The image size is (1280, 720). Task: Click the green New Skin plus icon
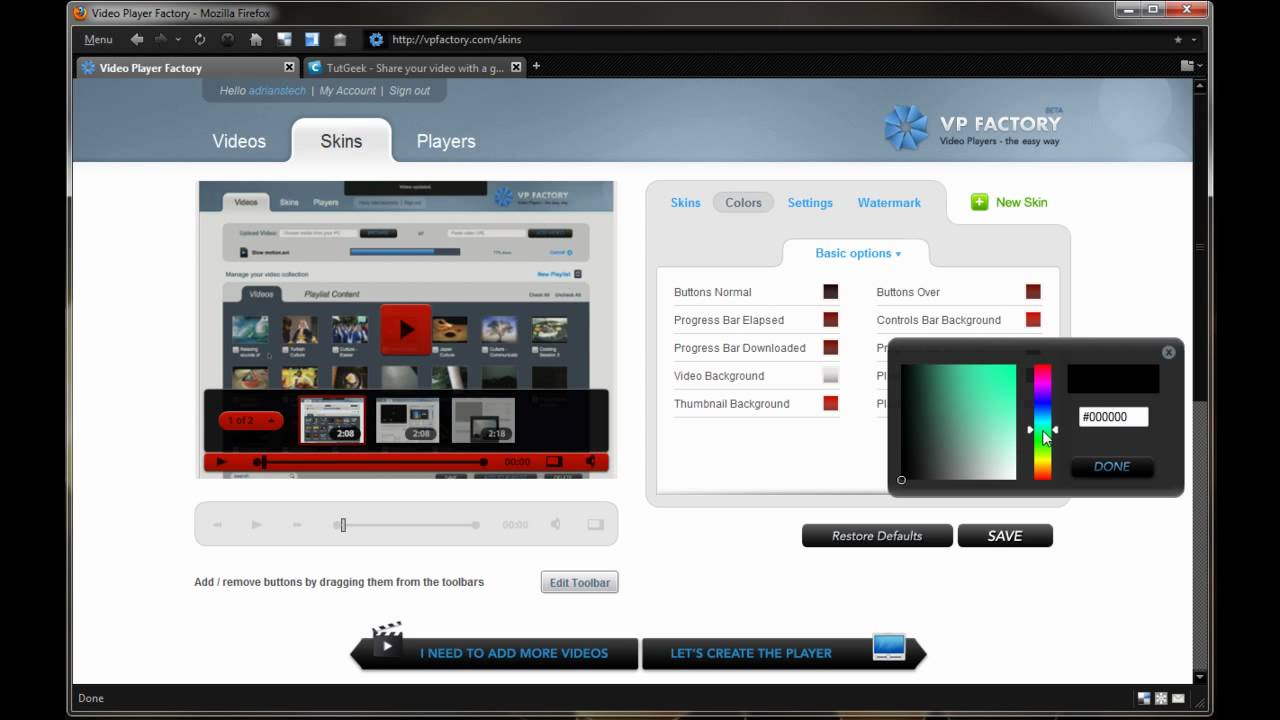point(979,202)
